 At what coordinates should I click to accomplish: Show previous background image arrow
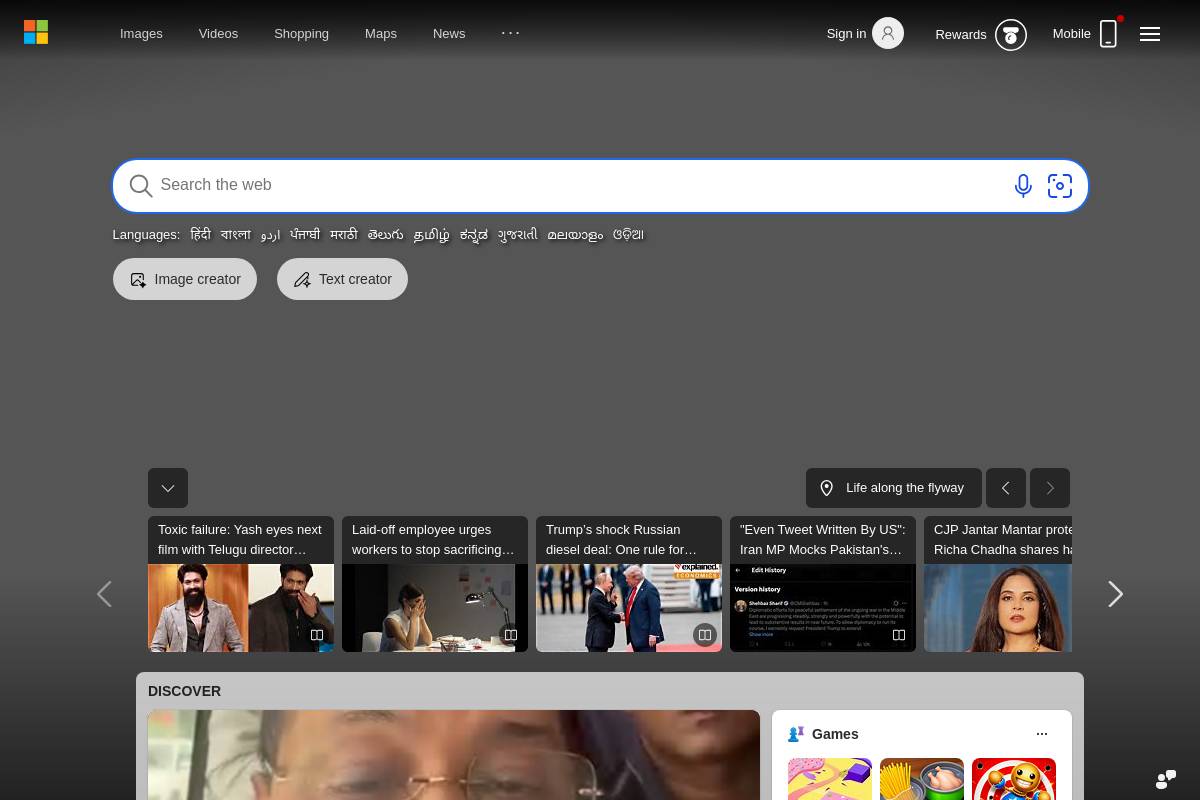pos(1006,488)
